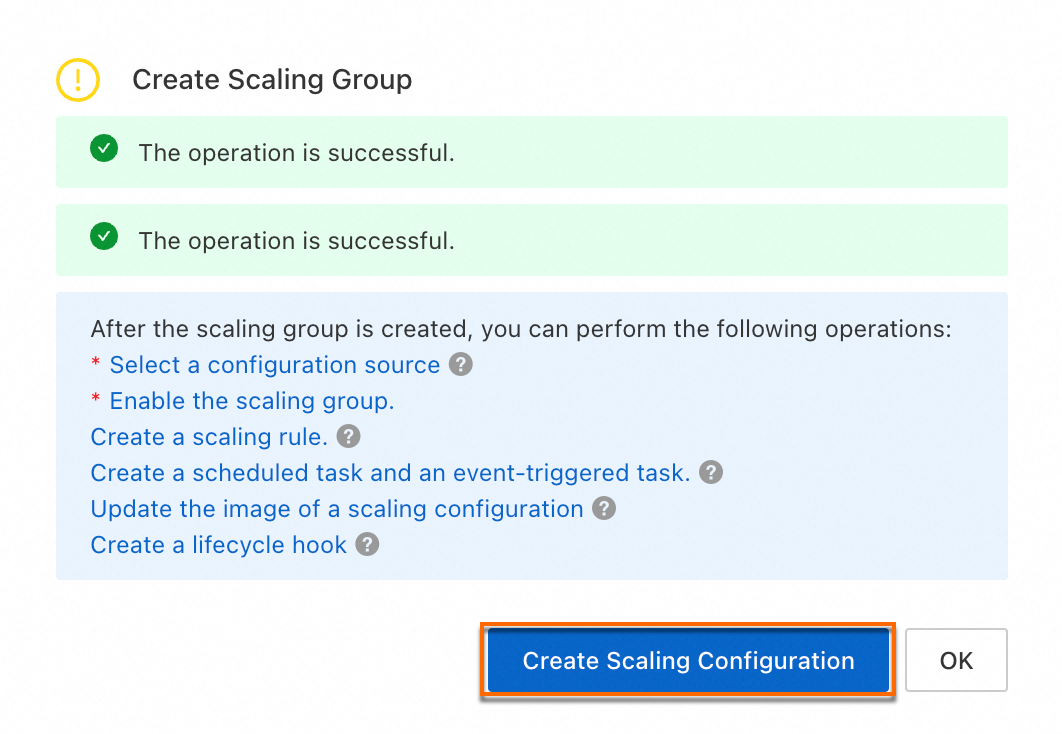Click the lower "The operation is successful" message

coord(296,240)
